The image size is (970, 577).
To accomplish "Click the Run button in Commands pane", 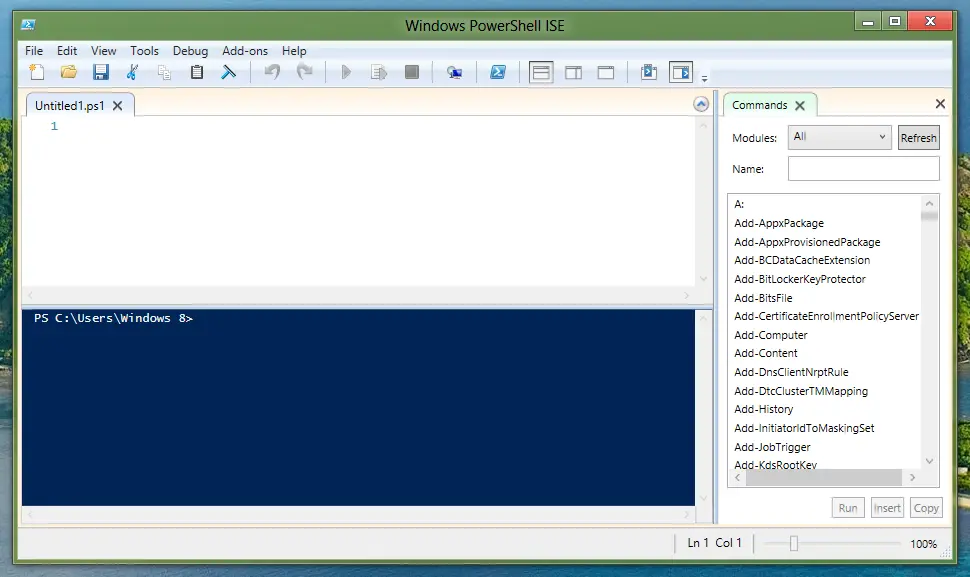I will 848,508.
